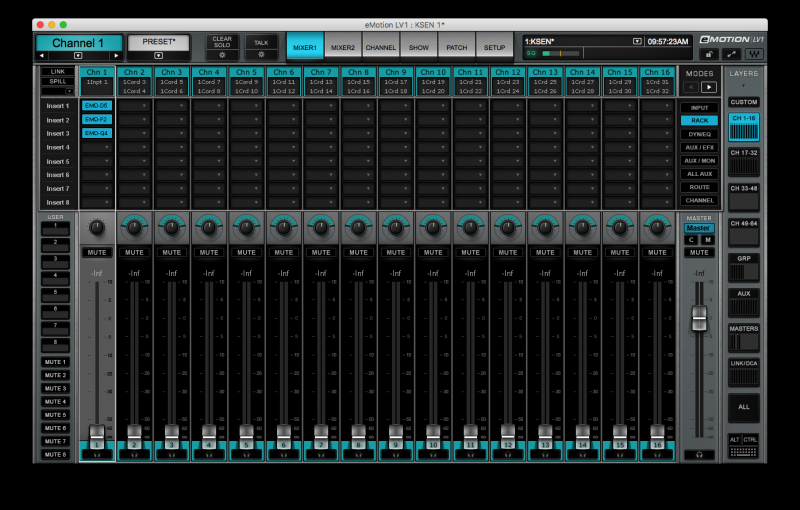Click the Modes next arrow

click(x=709, y=87)
